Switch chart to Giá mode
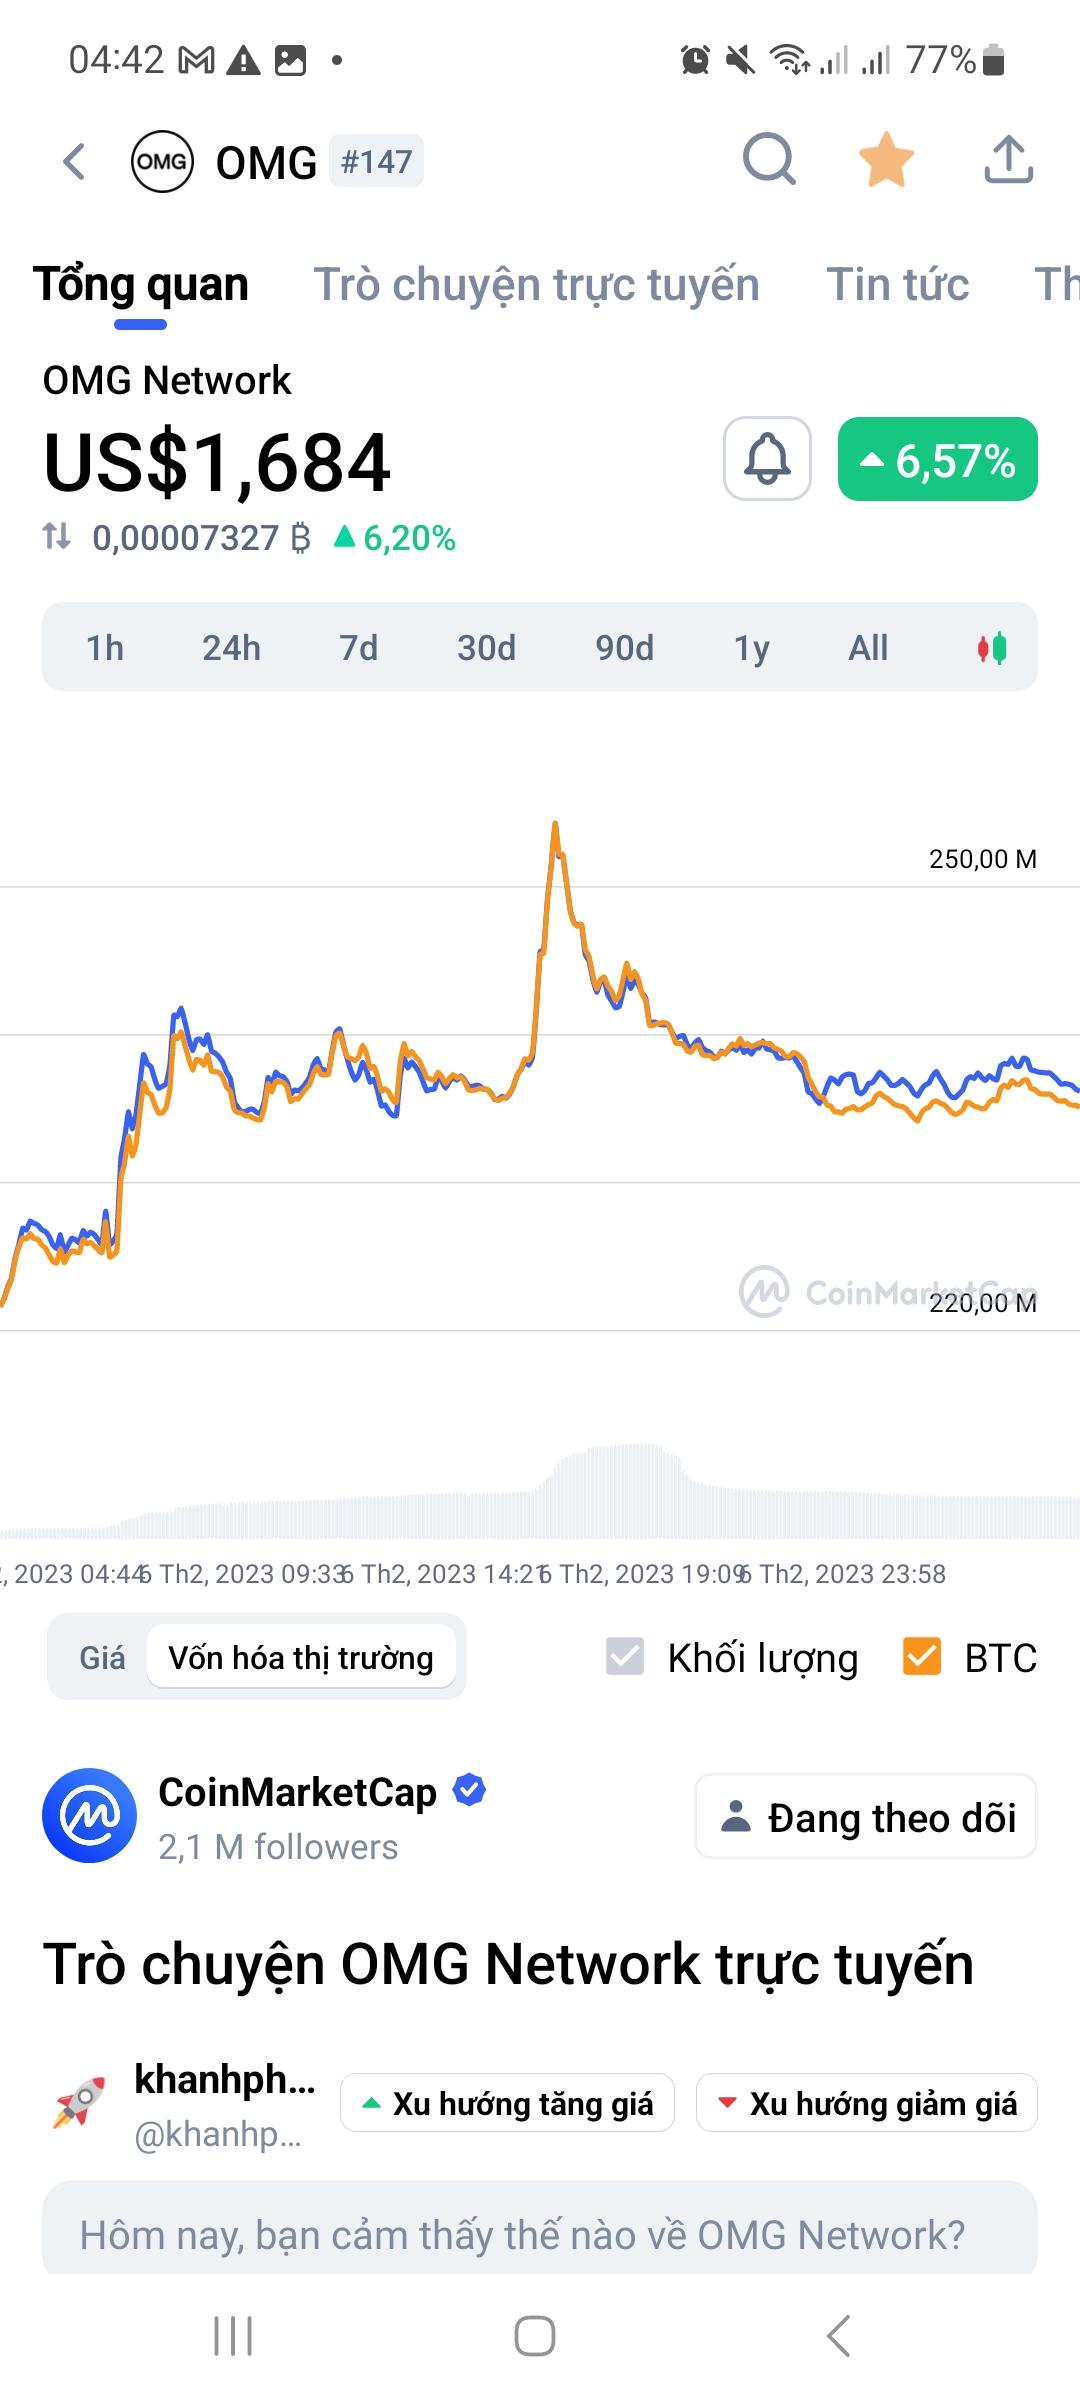Image resolution: width=1080 pixels, height=2400 pixels. coord(102,1658)
